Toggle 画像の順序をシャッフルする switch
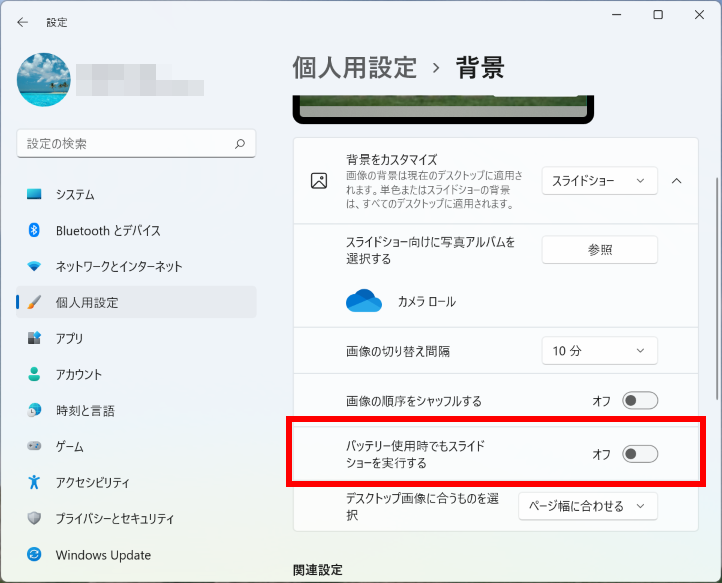722x583 pixels. pos(640,401)
